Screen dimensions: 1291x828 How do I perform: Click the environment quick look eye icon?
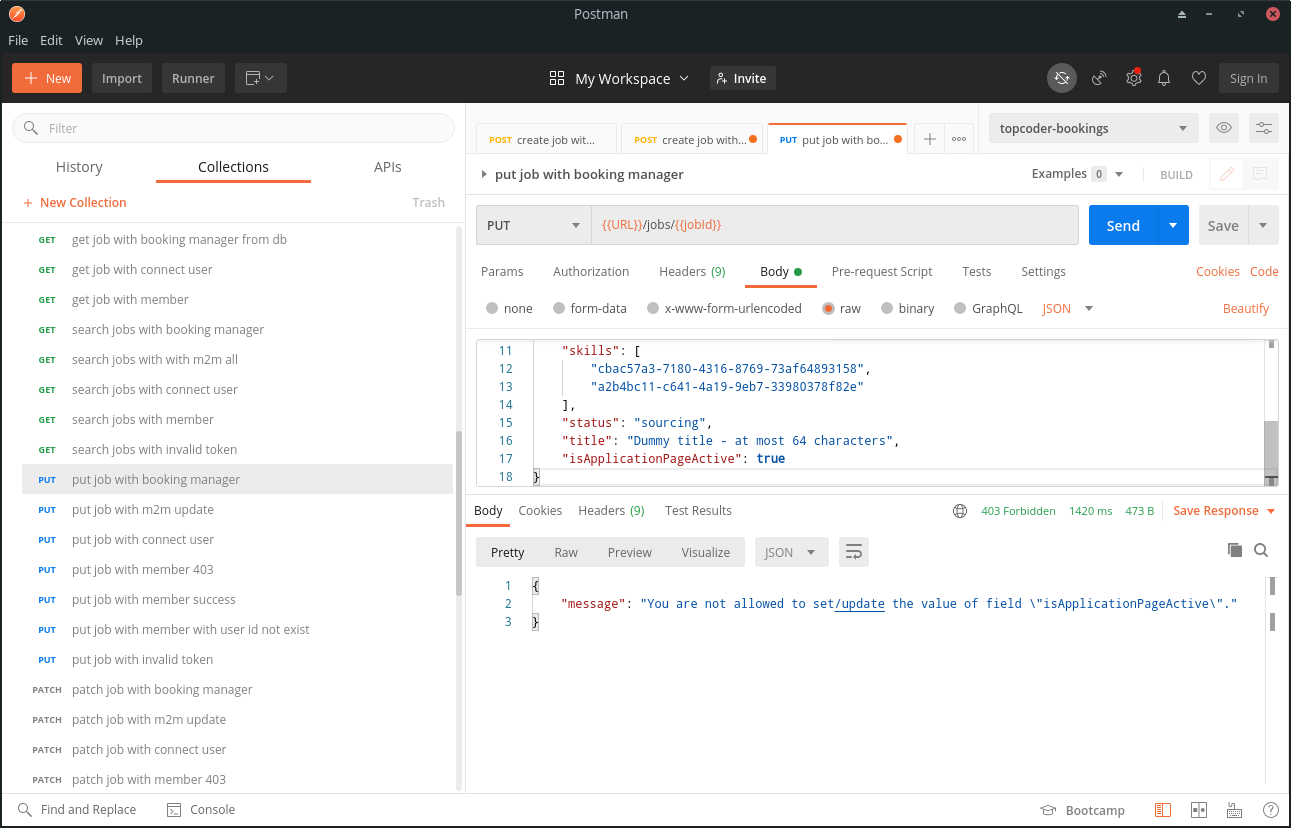(x=1222, y=128)
